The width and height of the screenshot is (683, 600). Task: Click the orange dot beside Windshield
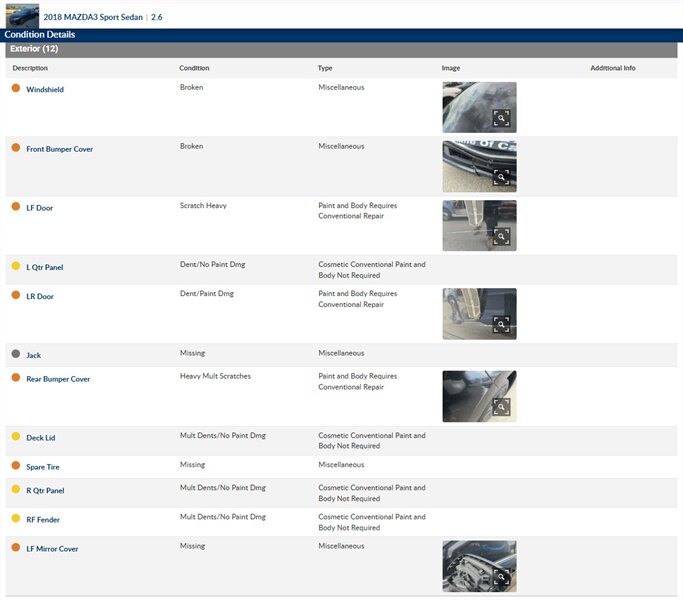coord(15,89)
